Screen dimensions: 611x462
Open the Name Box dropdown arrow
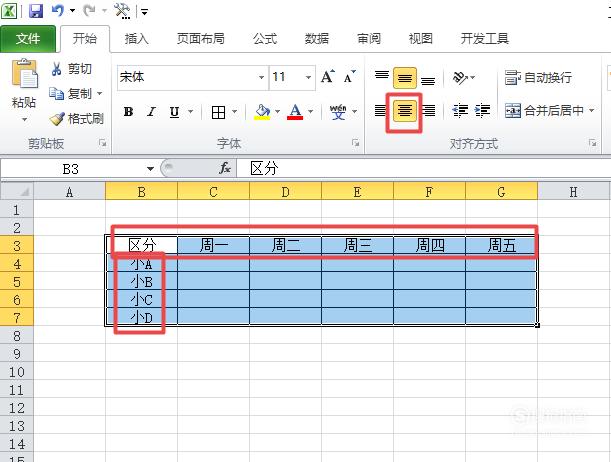click(150, 169)
